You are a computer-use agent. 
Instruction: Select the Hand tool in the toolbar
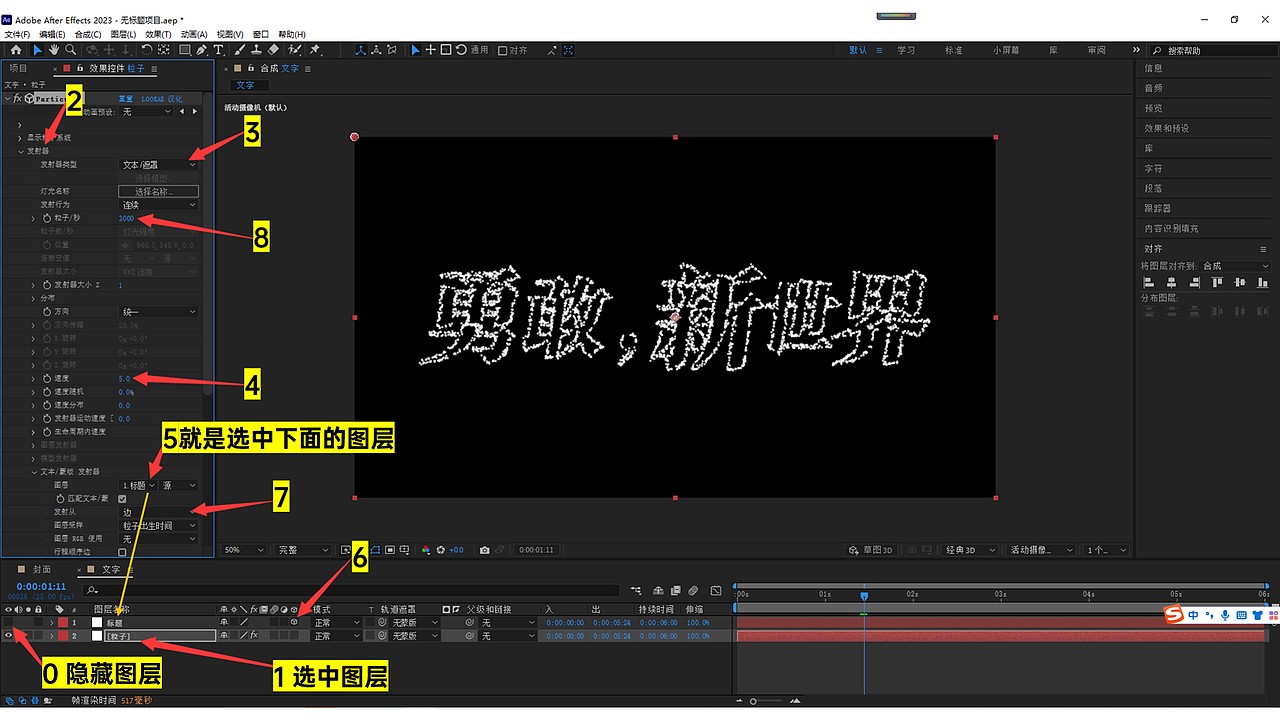[52, 49]
